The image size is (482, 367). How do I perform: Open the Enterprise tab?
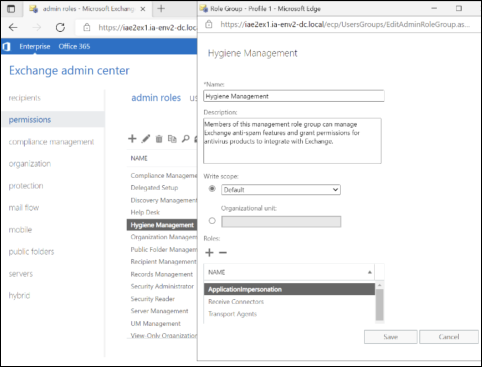coord(35,47)
